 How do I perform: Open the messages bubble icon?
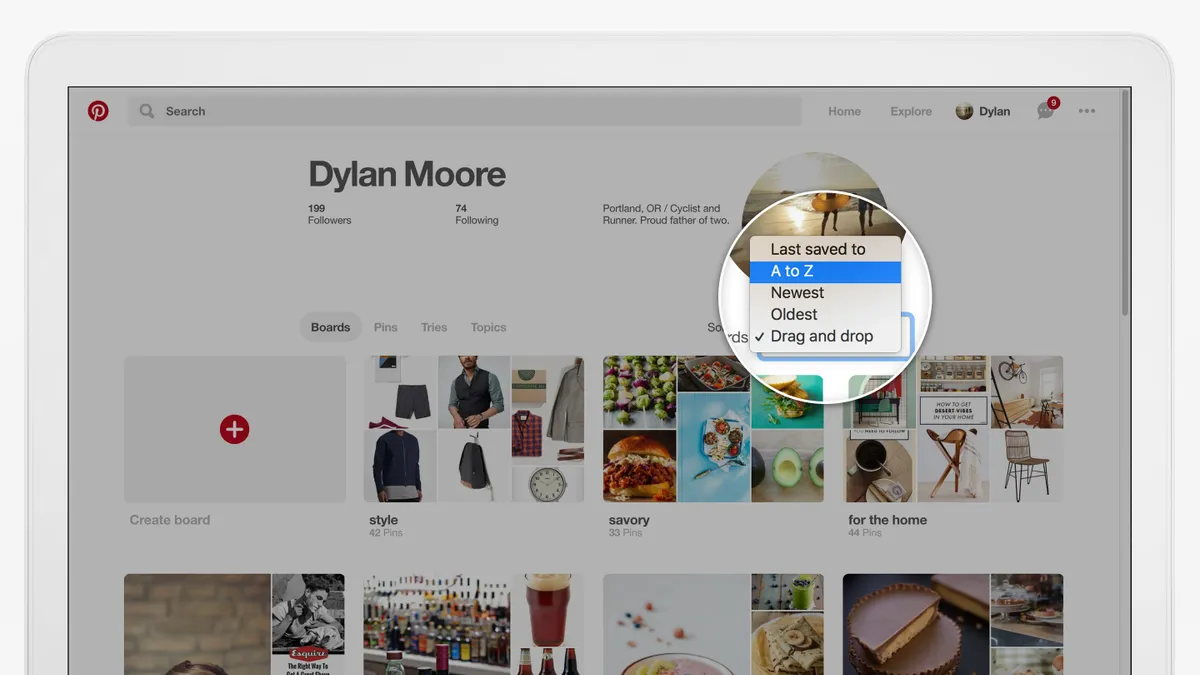(1045, 111)
